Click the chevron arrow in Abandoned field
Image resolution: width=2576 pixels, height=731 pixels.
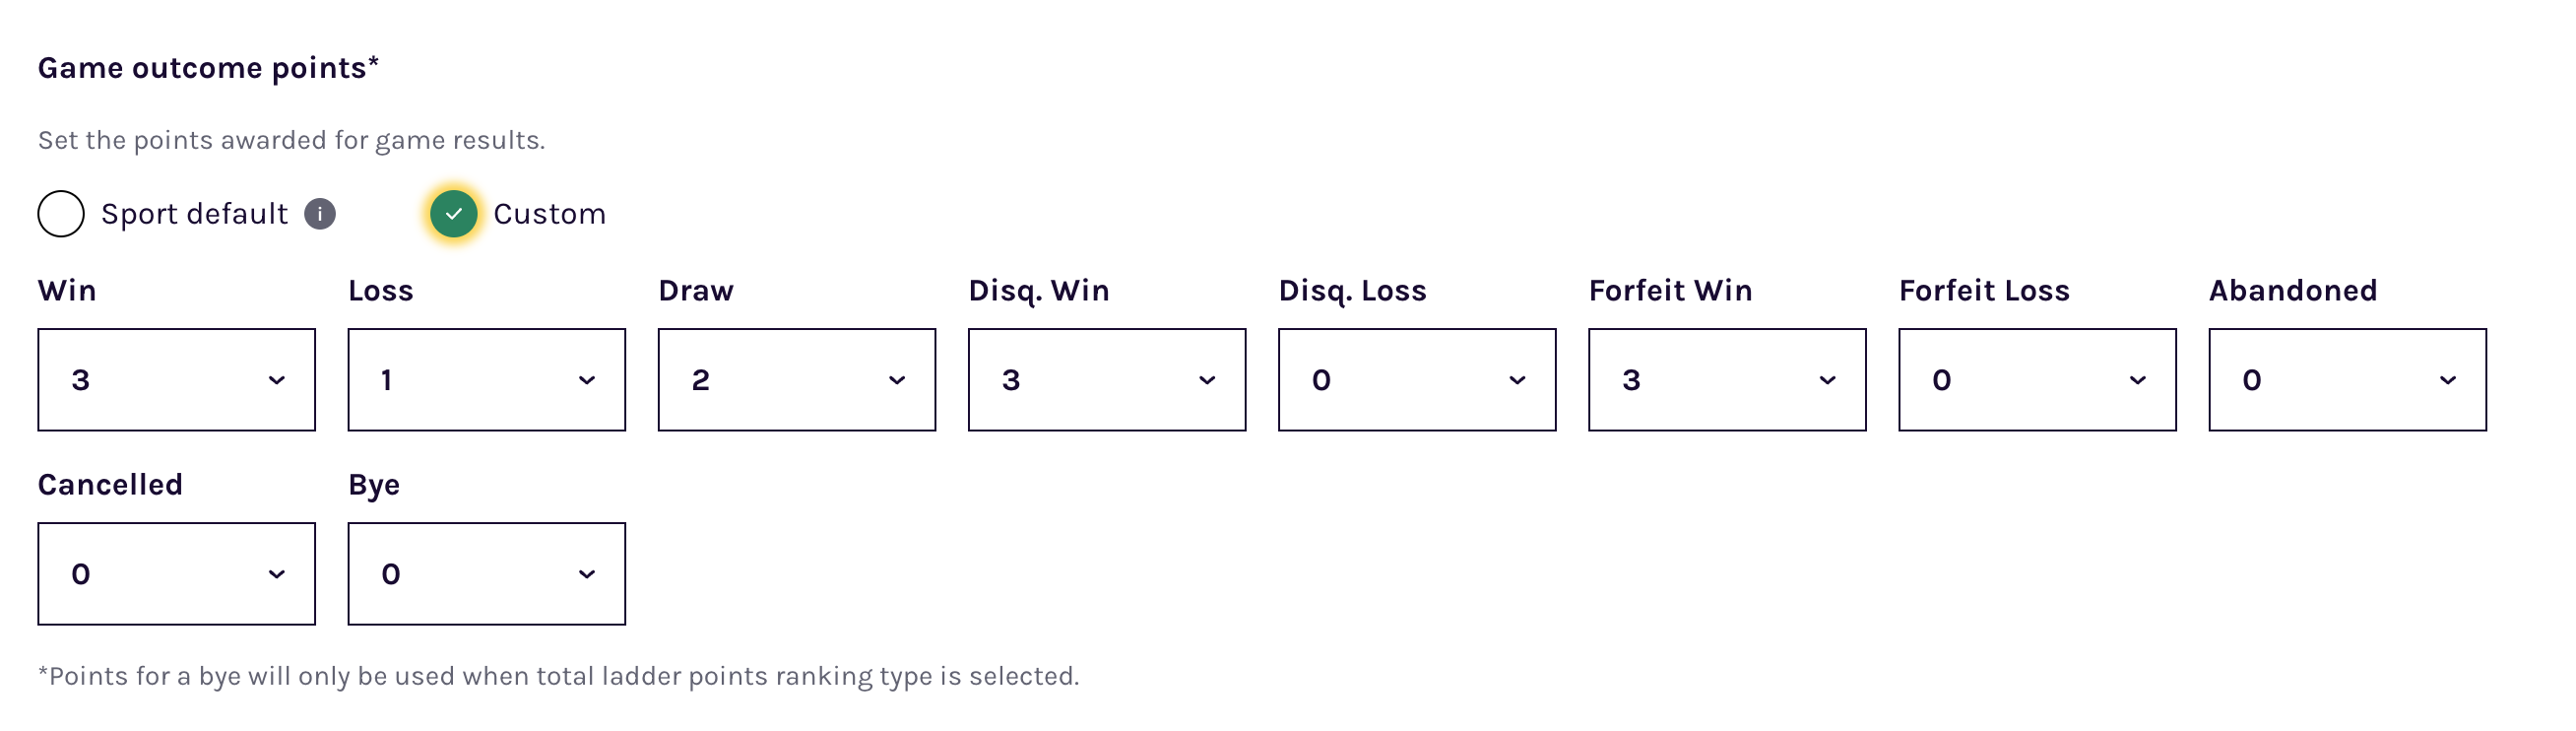click(x=2447, y=380)
